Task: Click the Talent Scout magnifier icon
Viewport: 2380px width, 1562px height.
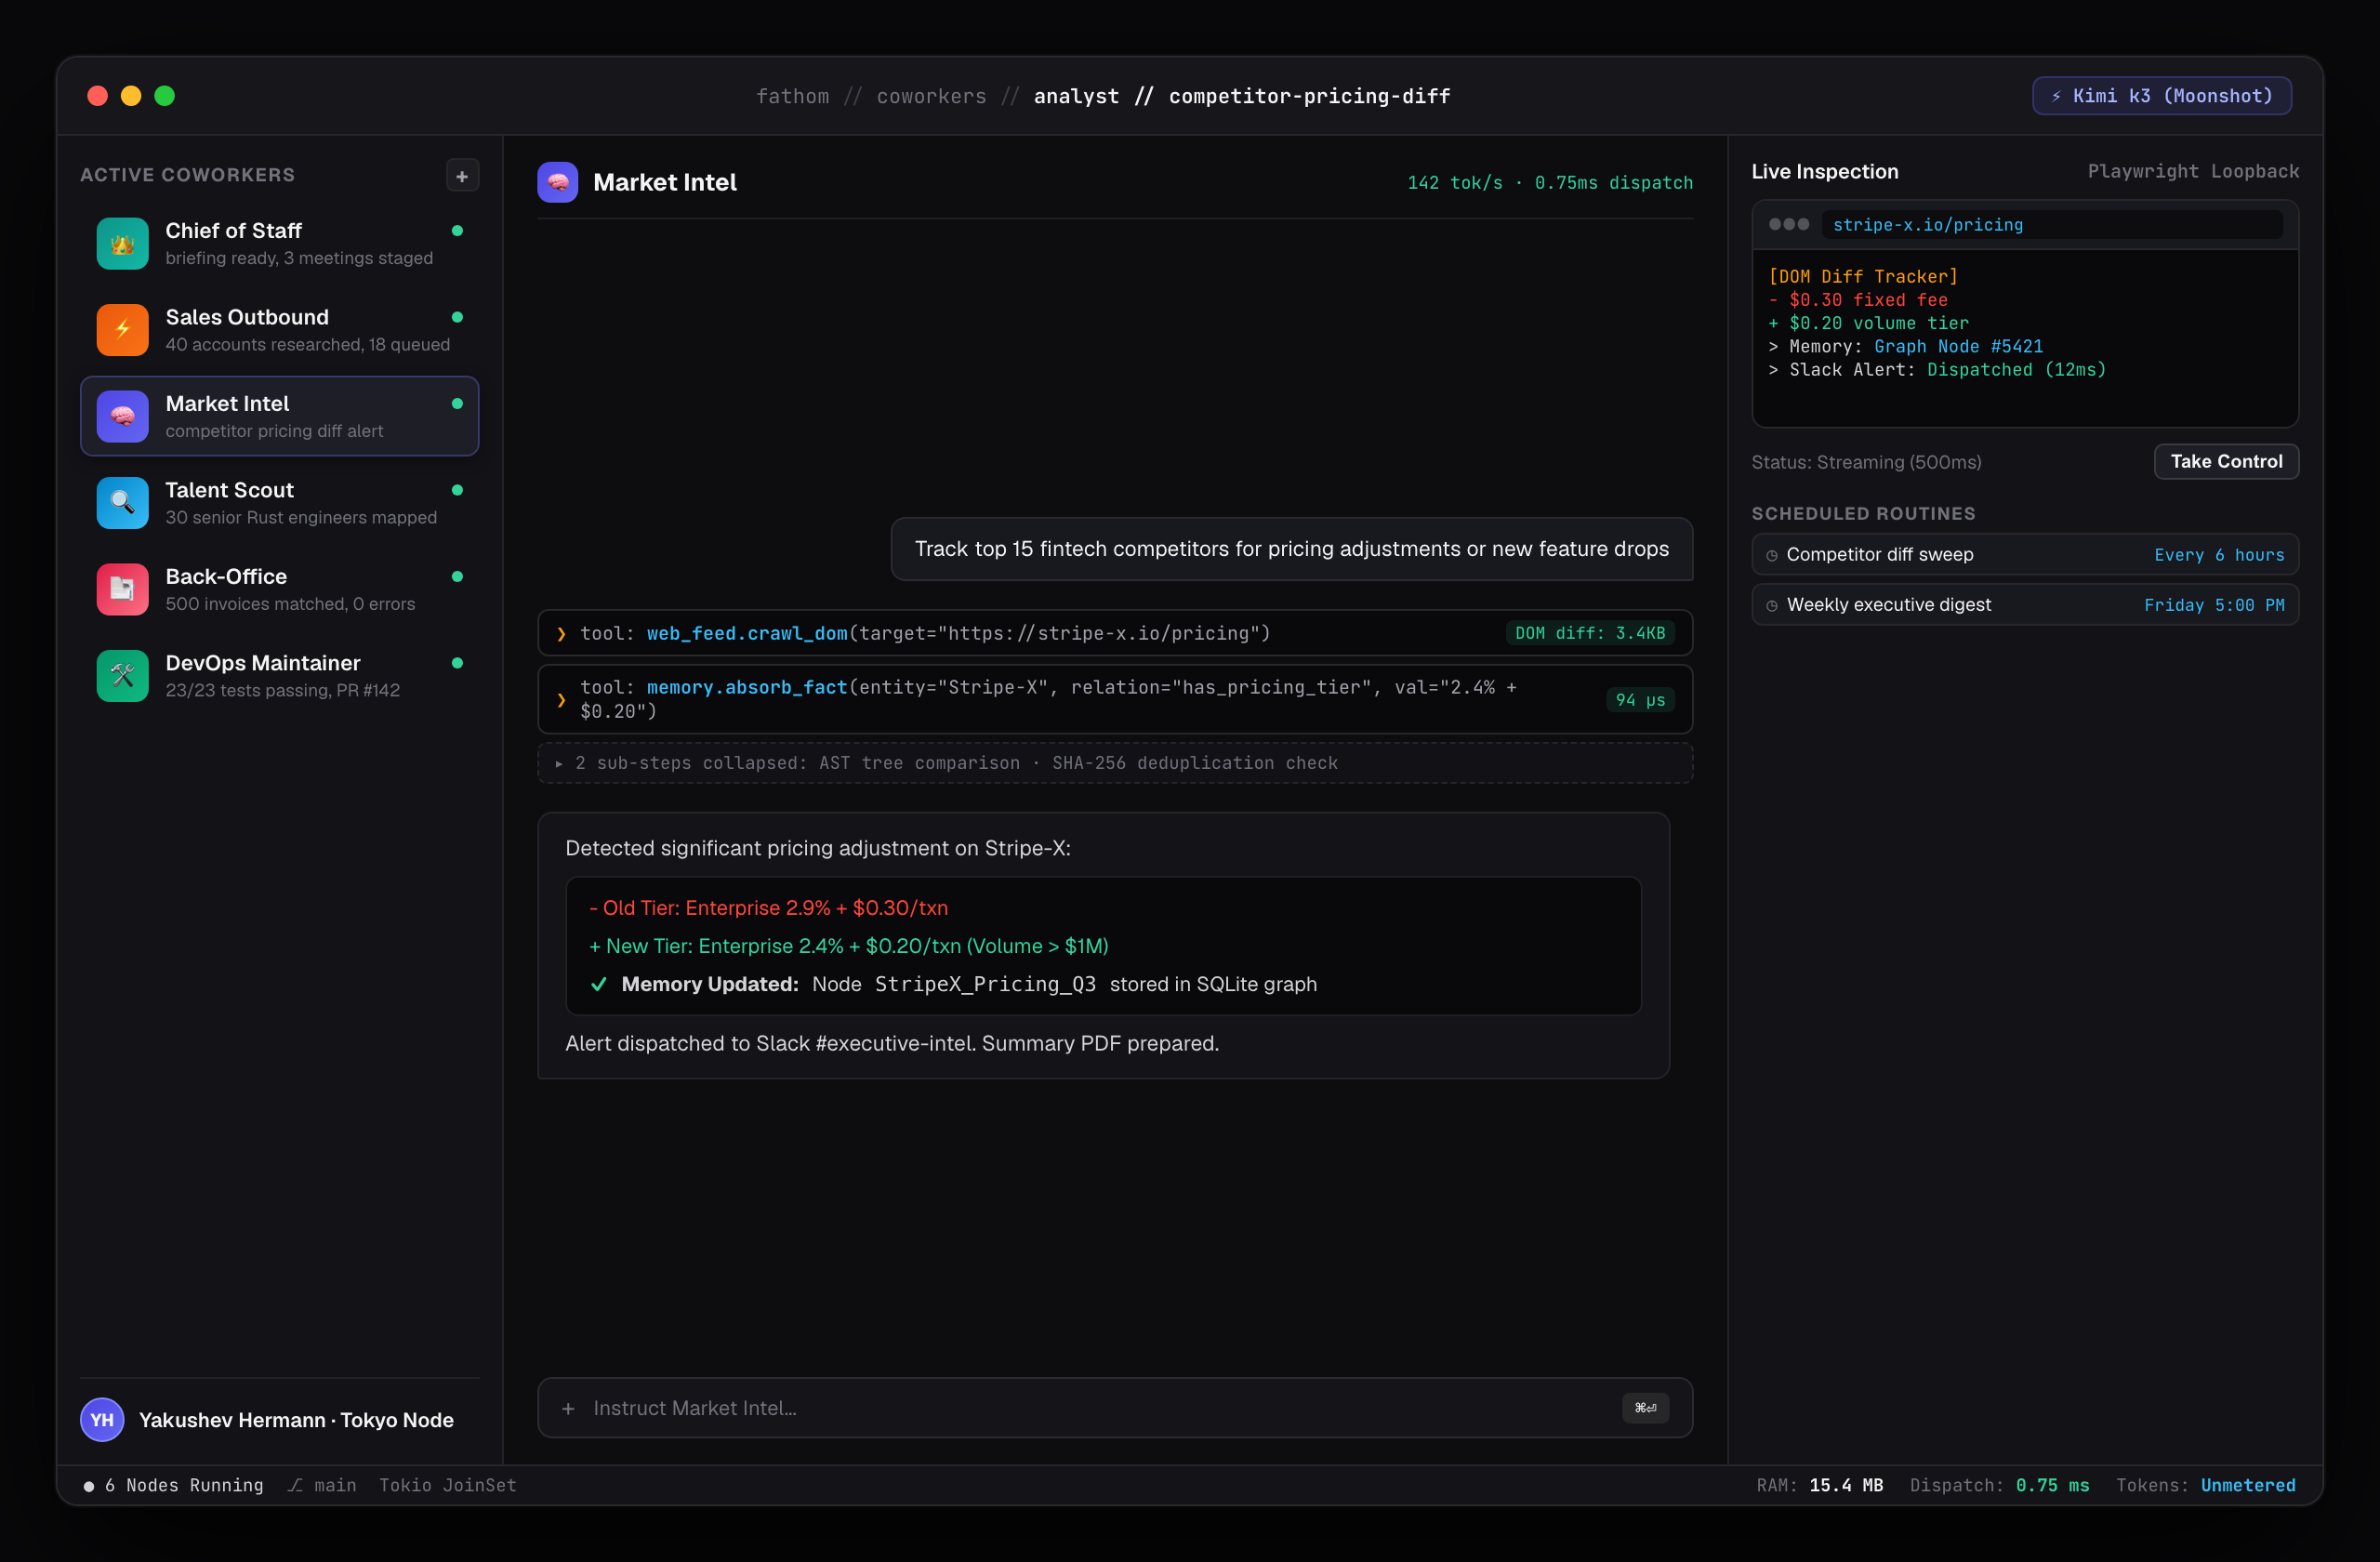Action: click(122, 503)
